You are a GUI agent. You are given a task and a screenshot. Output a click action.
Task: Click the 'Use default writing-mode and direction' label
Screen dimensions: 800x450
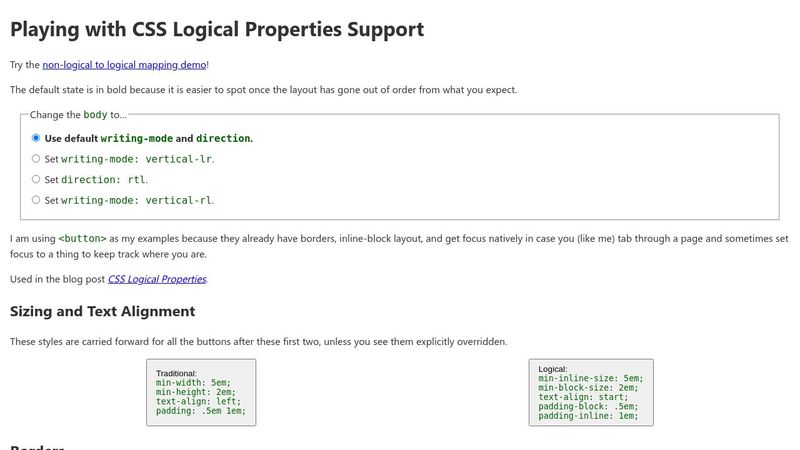tap(148, 138)
